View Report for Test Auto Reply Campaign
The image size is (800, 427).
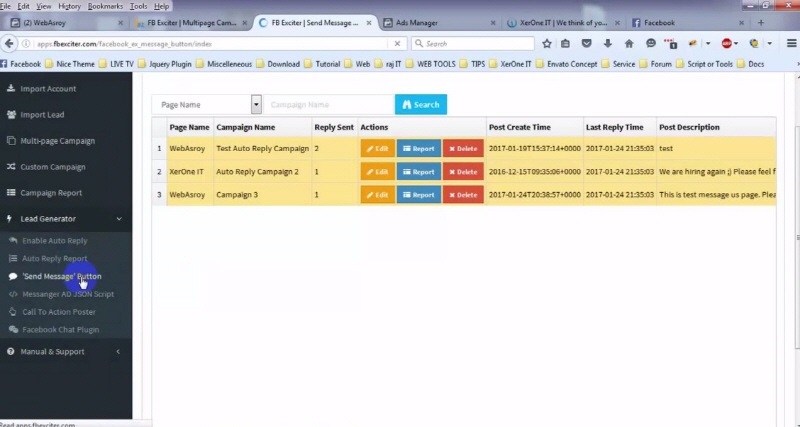click(419, 148)
